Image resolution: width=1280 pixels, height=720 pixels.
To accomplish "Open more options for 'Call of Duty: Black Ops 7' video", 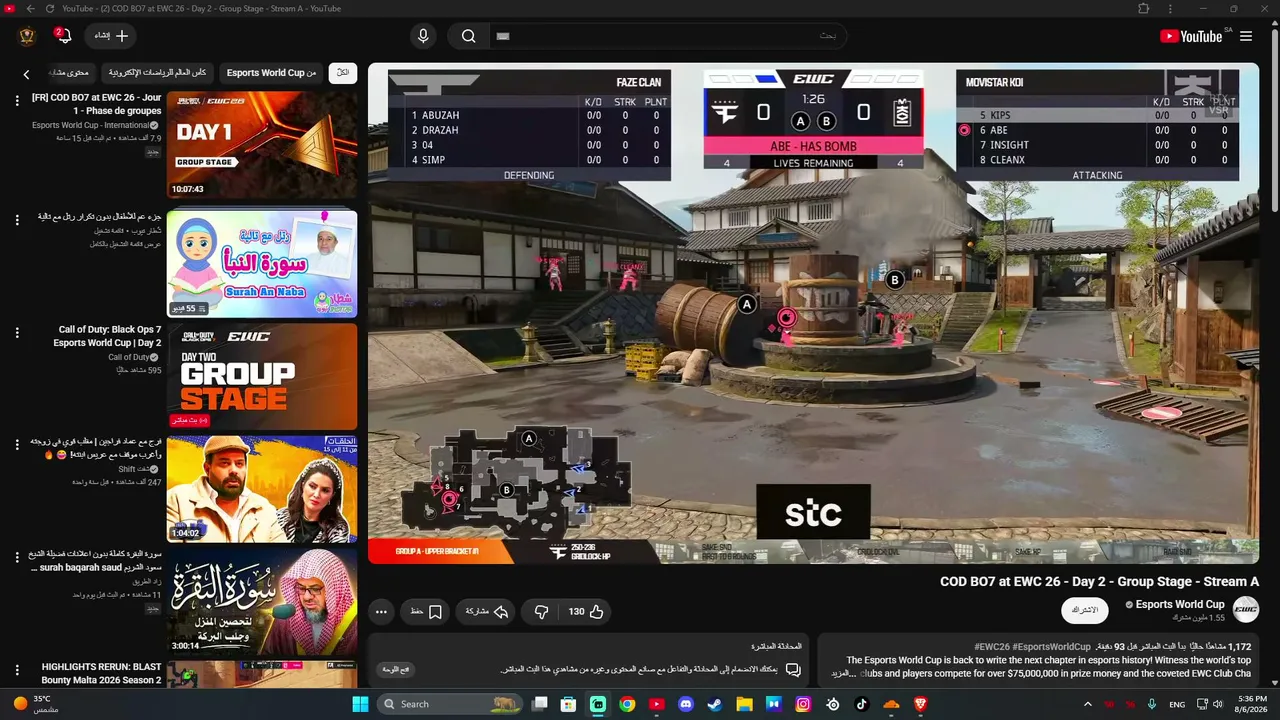I will point(16,332).
